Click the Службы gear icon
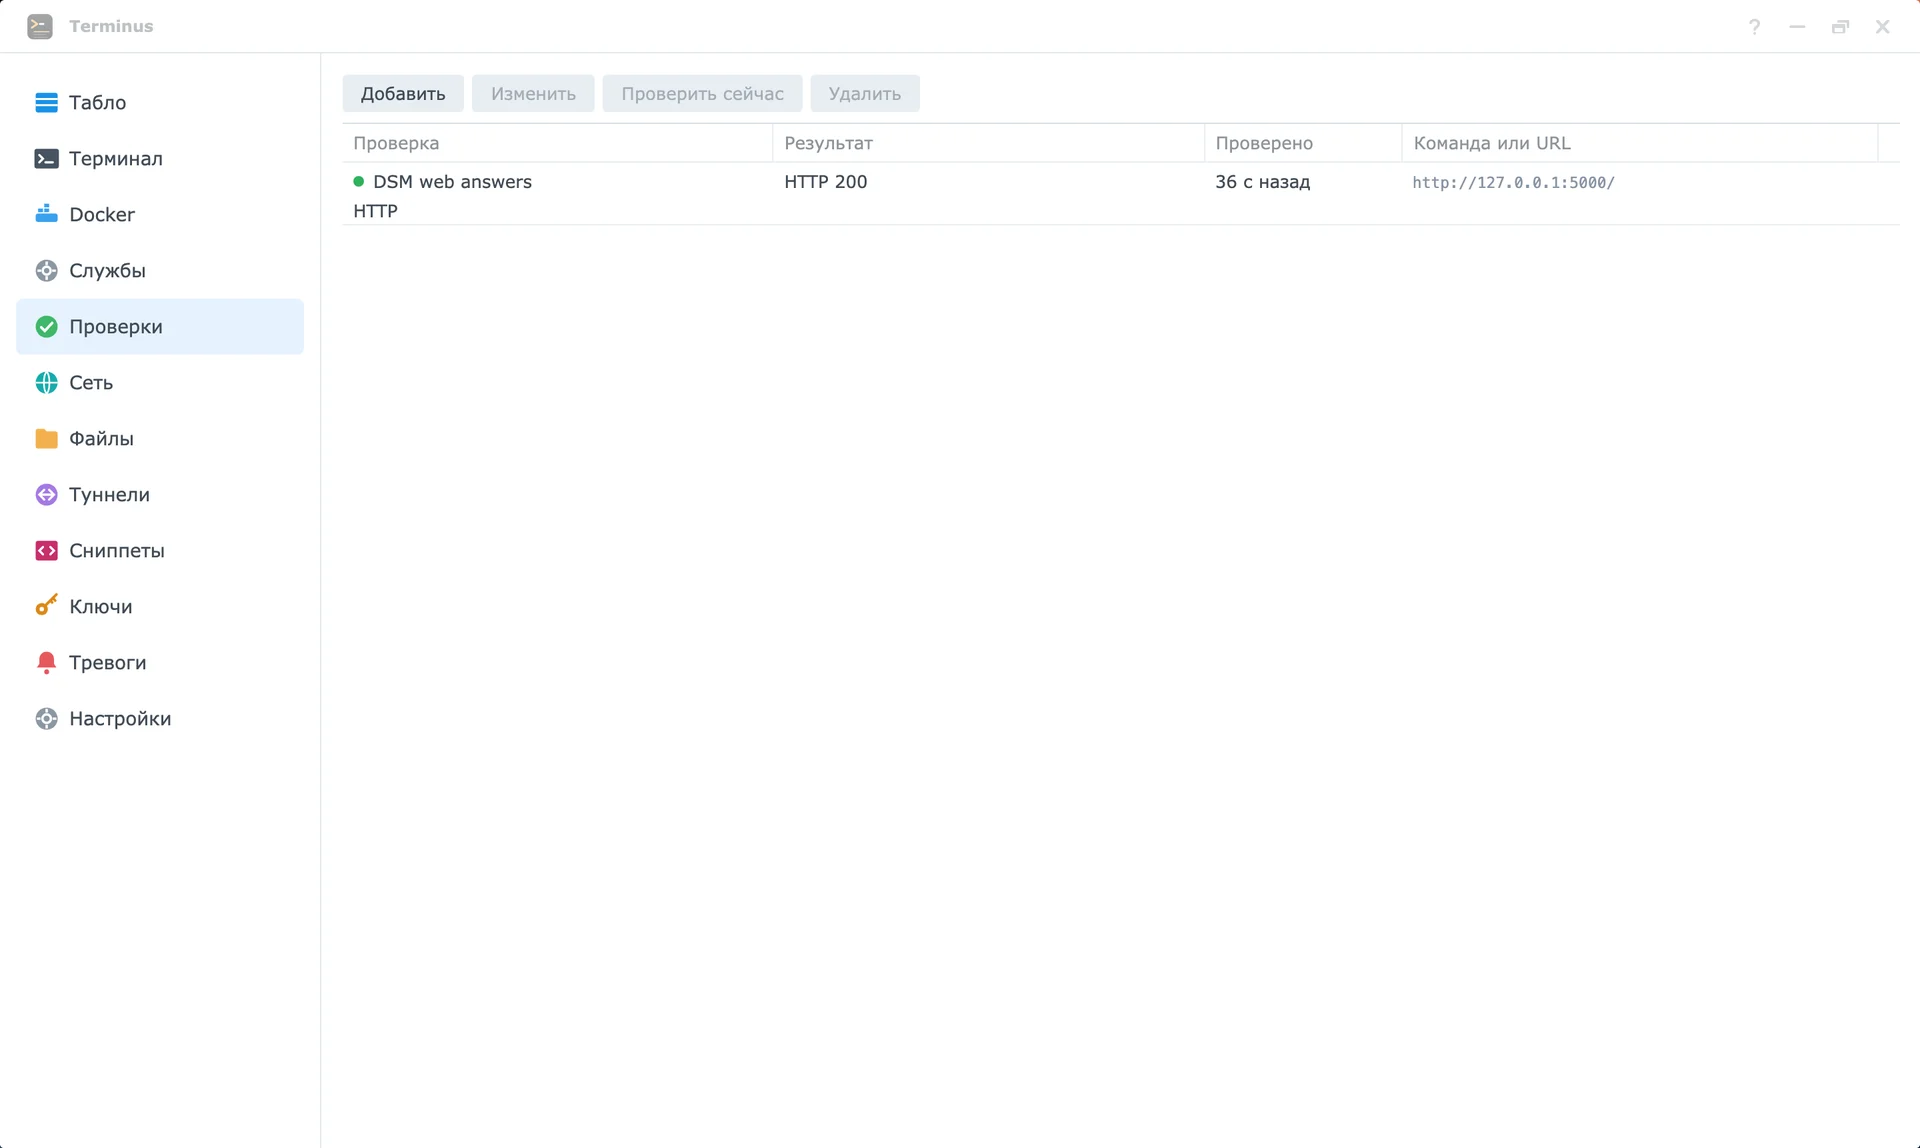1920x1148 pixels. coord(46,270)
